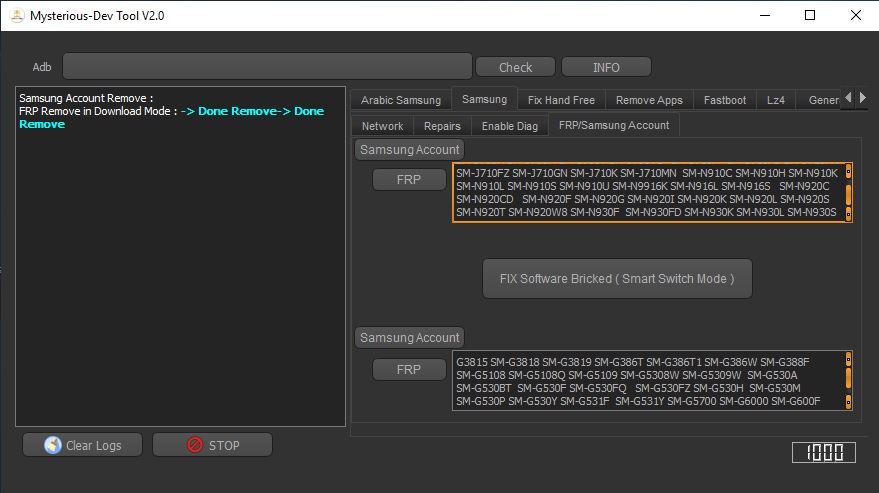
Task: Click the 1000 counter display
Action: tap(824, 452)
